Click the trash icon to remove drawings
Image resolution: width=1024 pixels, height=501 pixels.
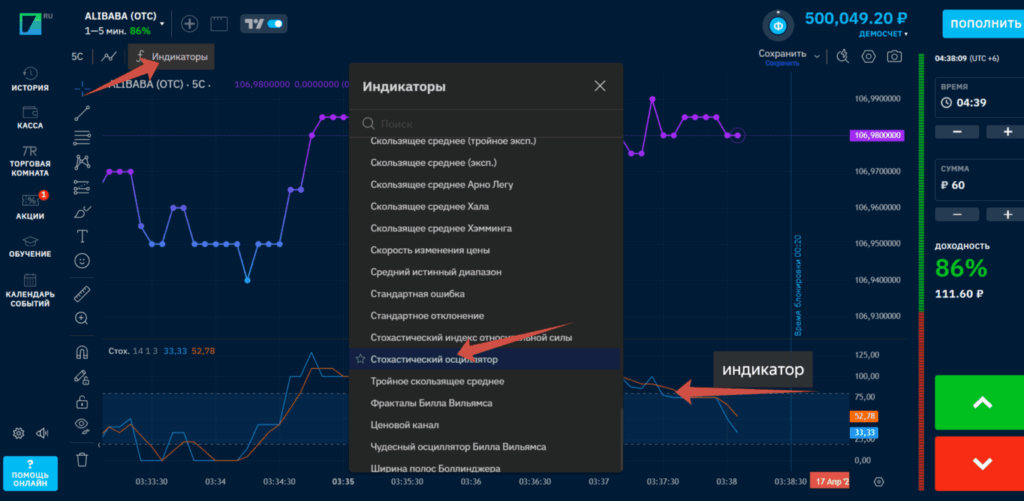coord(82,459)
